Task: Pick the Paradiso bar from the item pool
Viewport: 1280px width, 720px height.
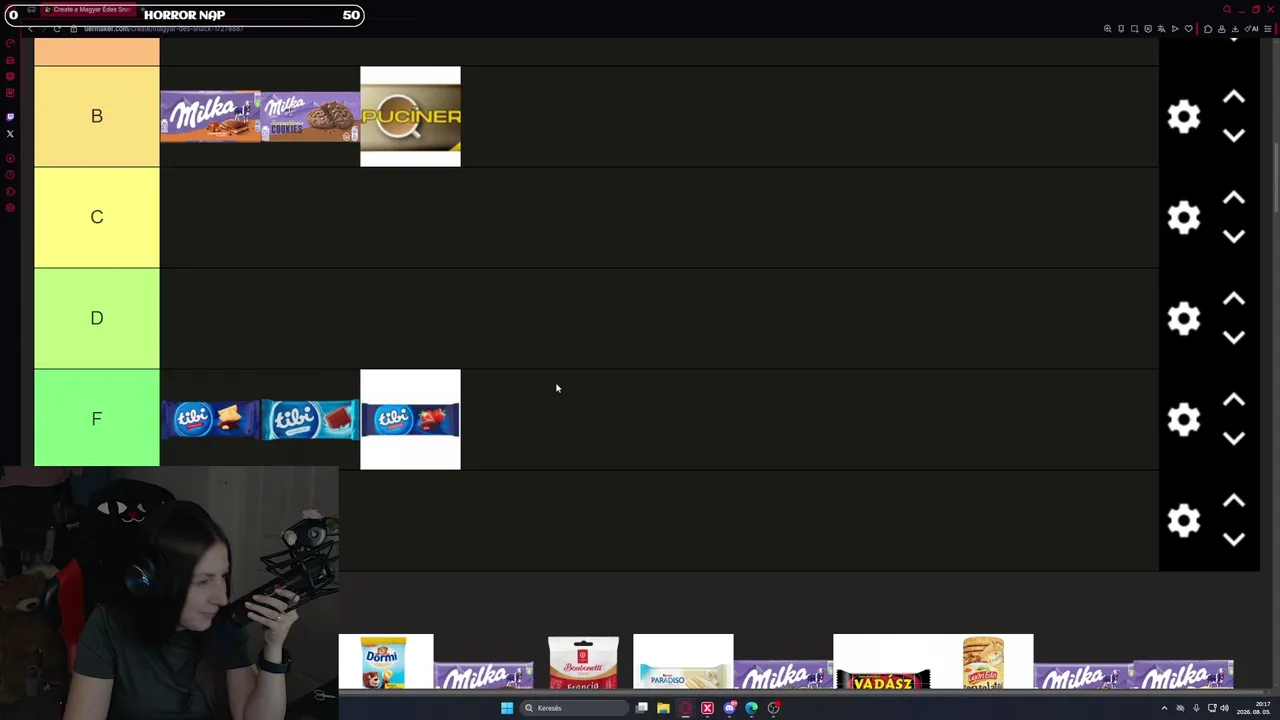Action: point(683,662)
